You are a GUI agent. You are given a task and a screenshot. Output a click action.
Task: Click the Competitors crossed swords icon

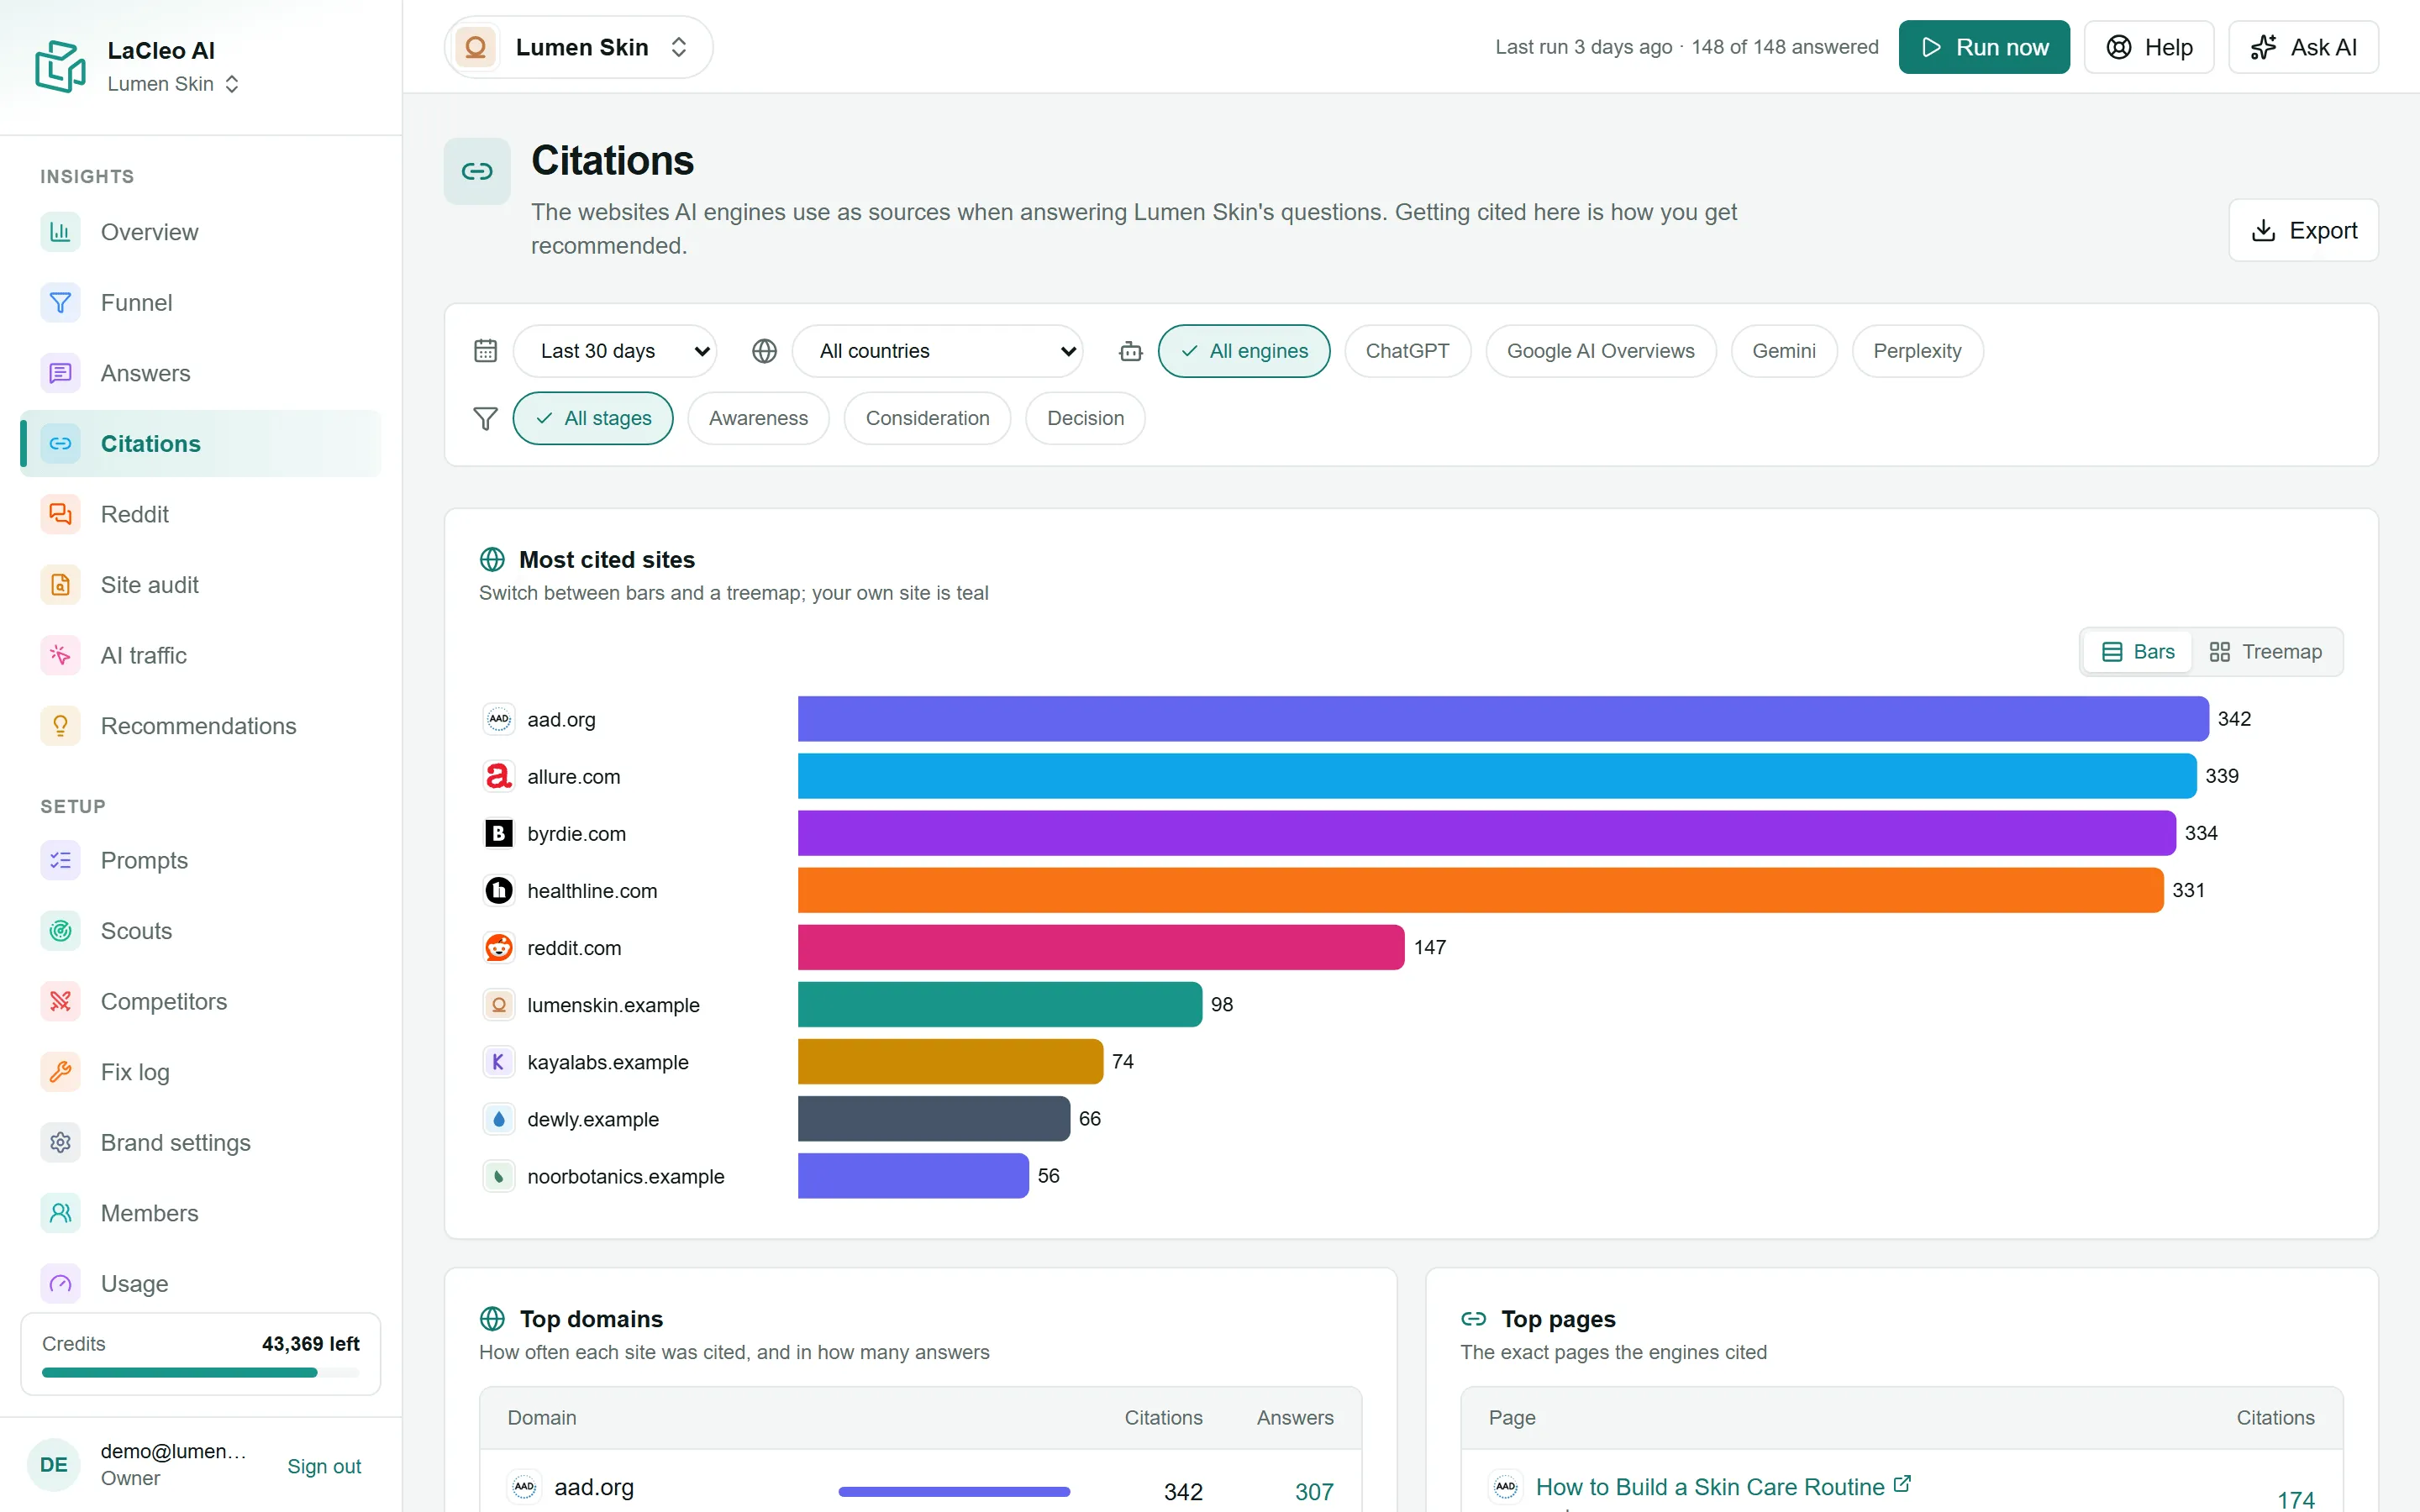60,1001
